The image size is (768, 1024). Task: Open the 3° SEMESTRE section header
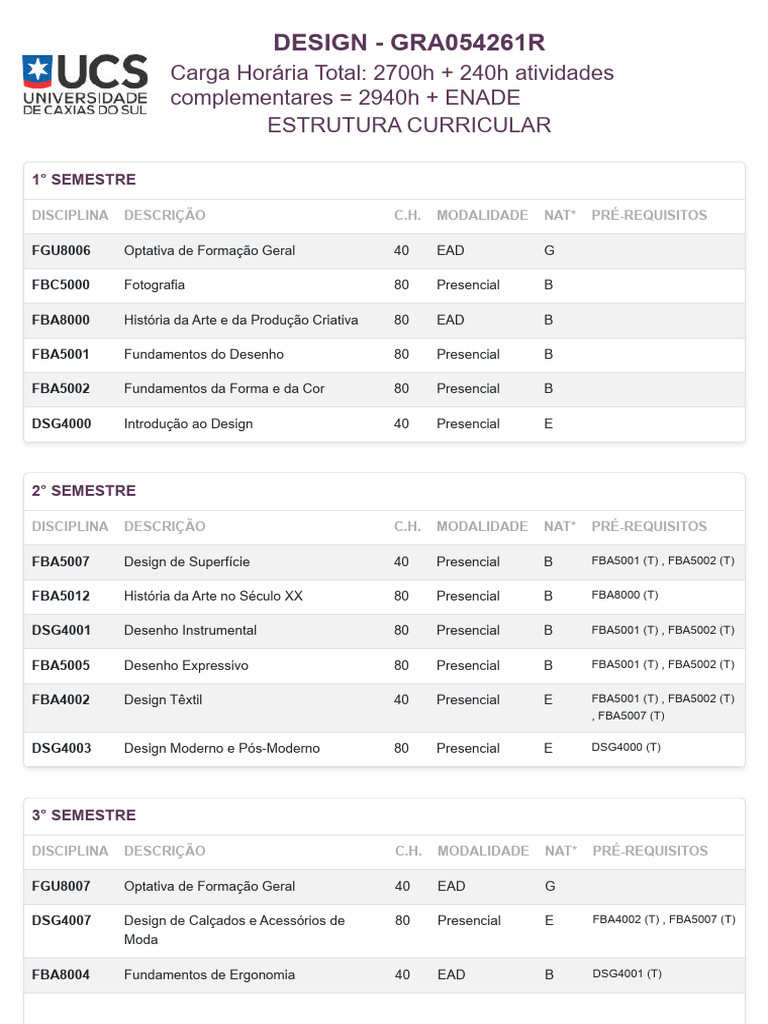[x=84, y=815]
